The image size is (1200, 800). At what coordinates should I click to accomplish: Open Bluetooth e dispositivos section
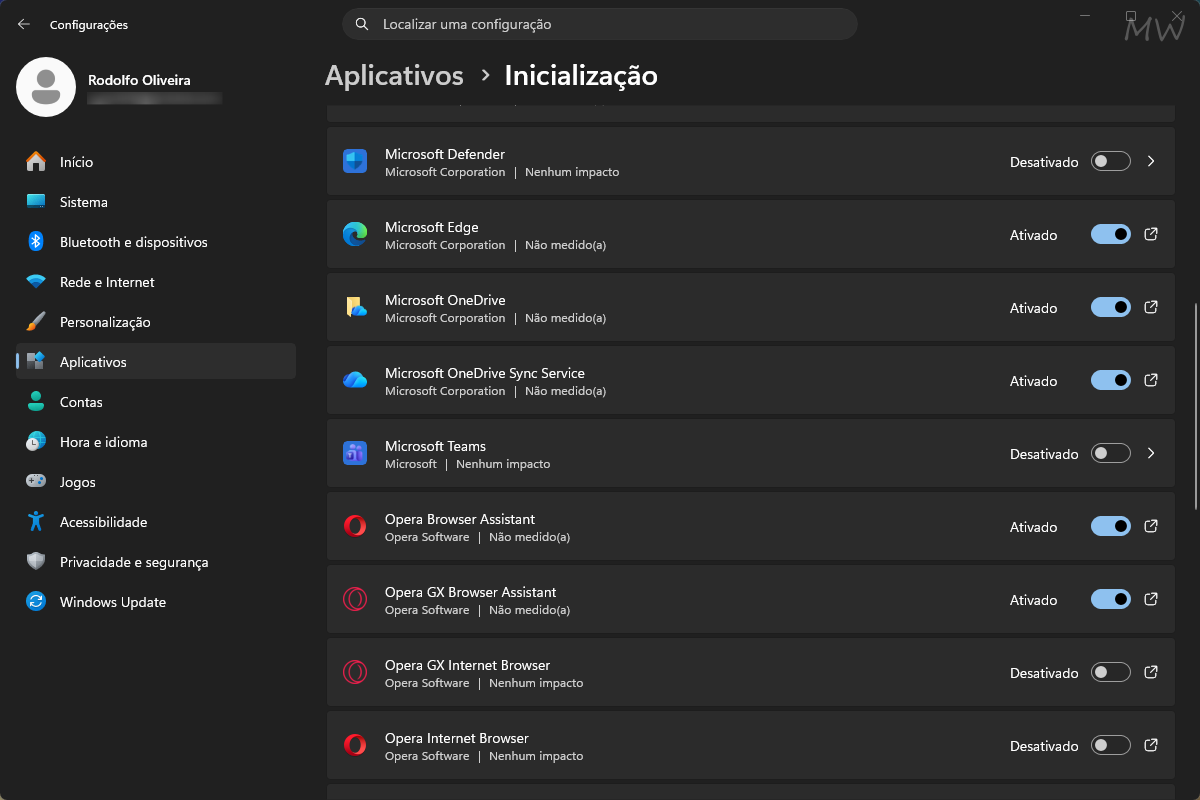click(x=156, y=242)
